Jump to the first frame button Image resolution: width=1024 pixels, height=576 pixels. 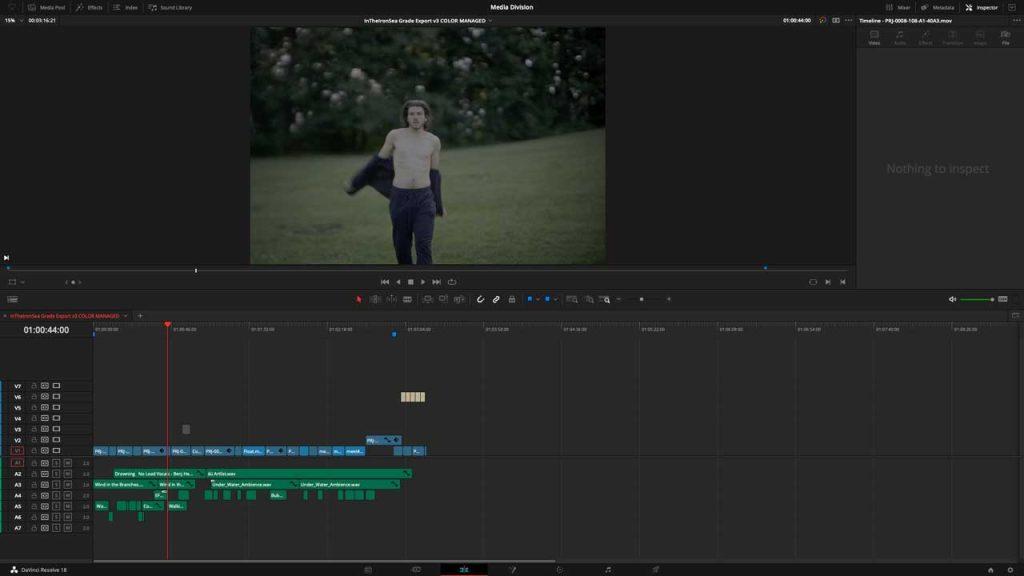(x=385, y=282)
